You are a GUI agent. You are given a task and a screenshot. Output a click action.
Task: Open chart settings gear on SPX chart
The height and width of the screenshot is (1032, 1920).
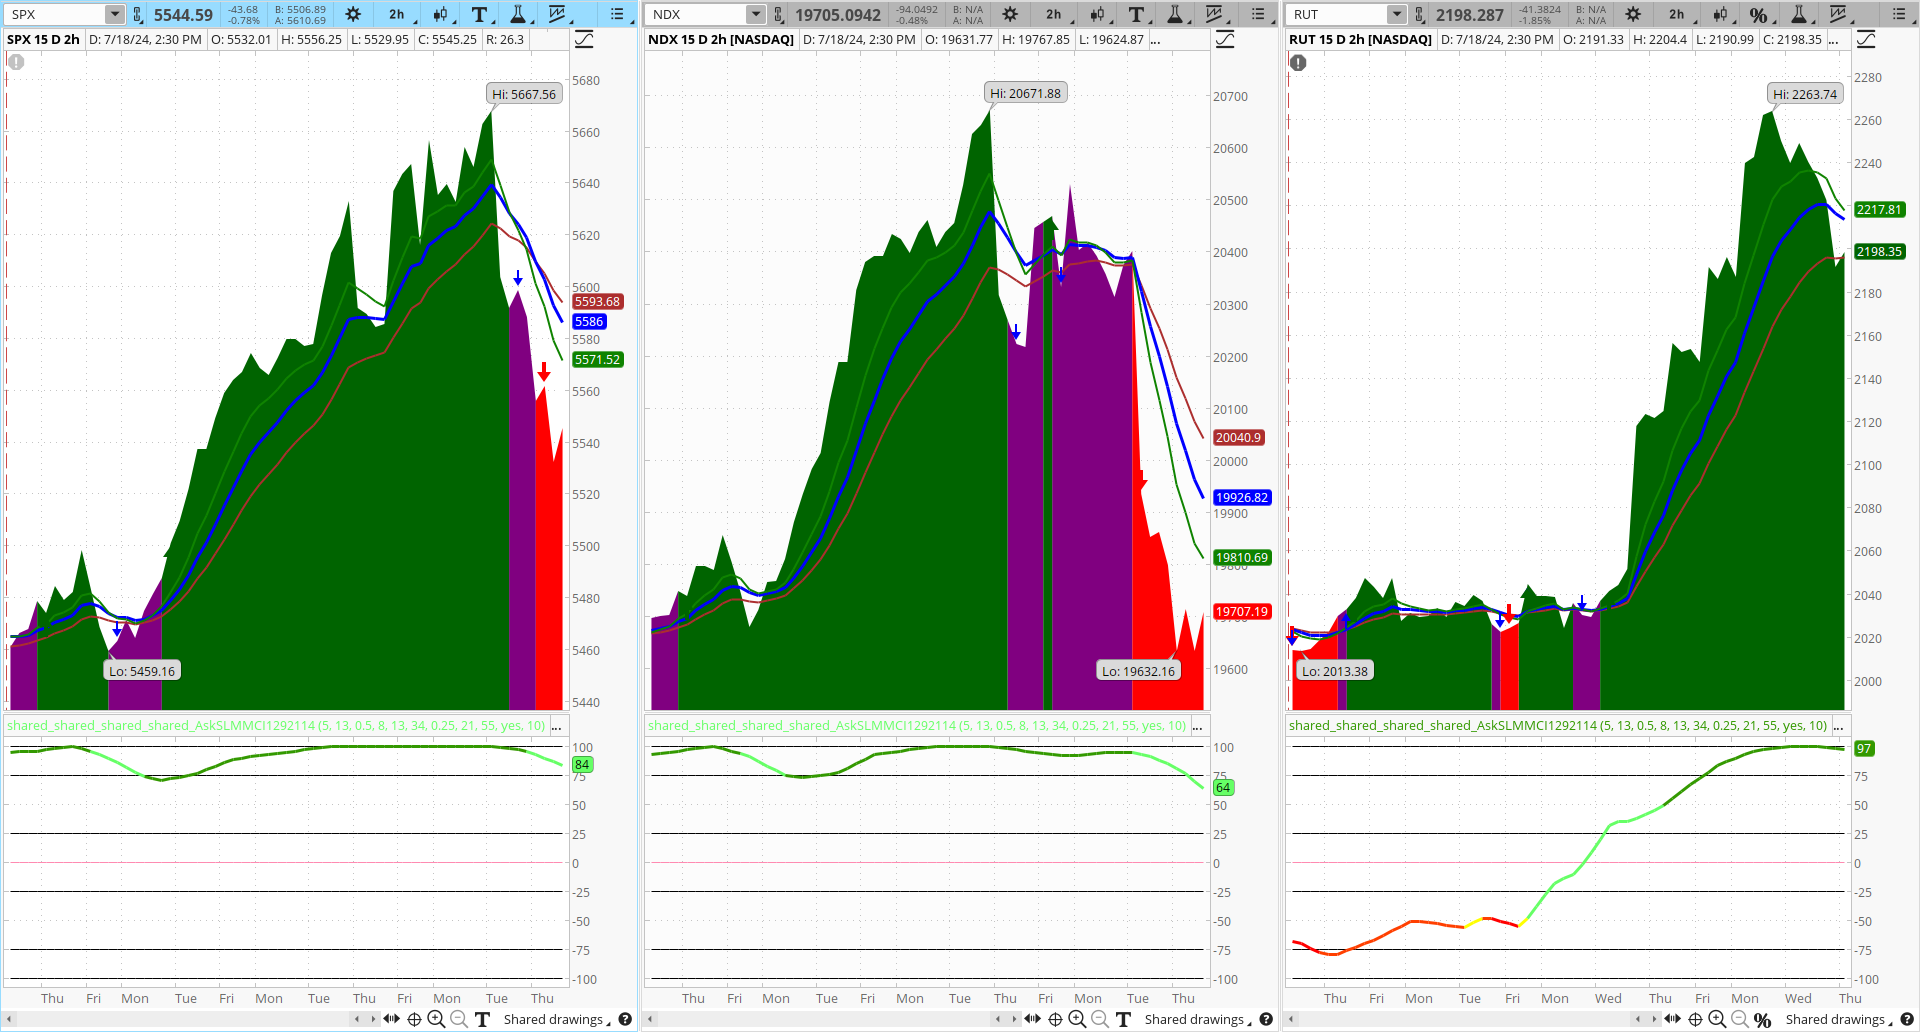click(353, 14)
